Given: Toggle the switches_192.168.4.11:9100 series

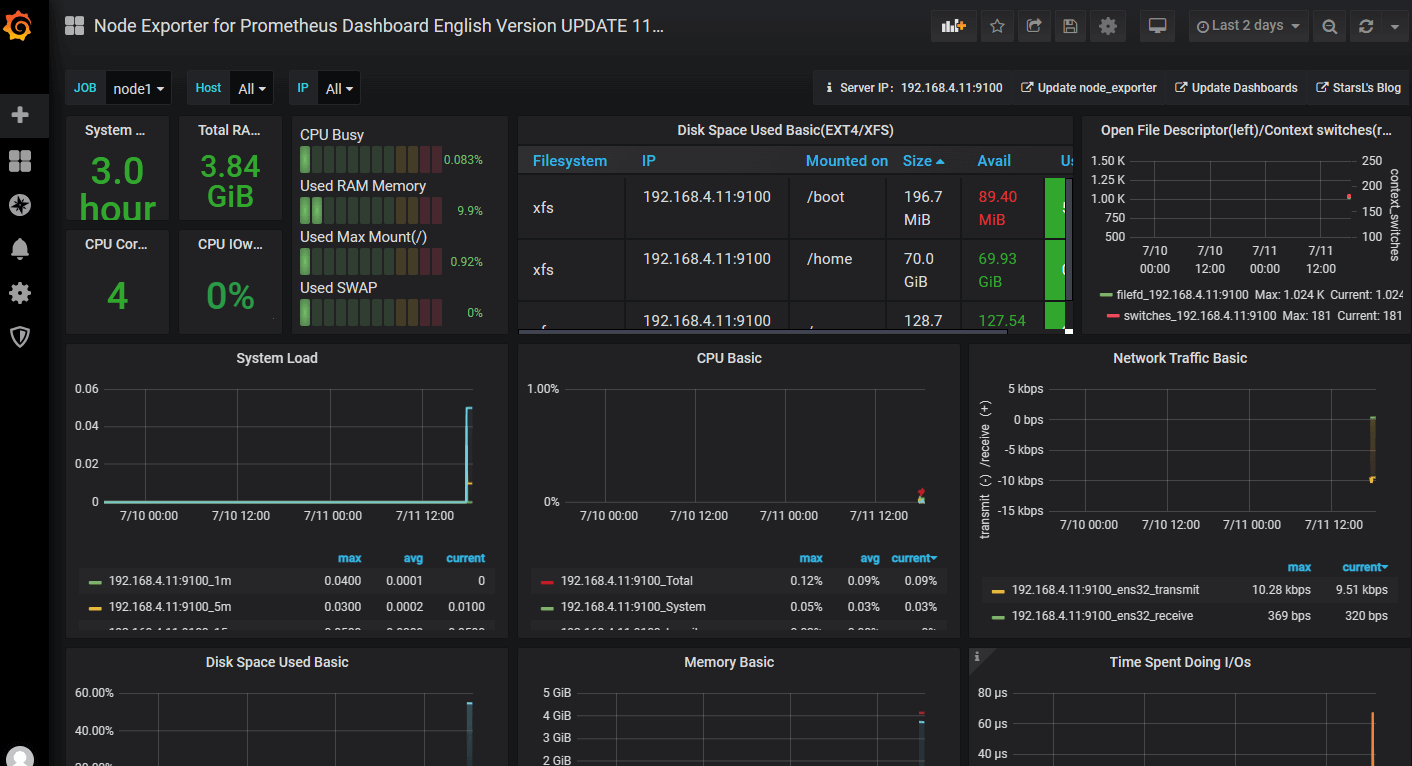Looking at the screenshot, I should click(1200, 316).
